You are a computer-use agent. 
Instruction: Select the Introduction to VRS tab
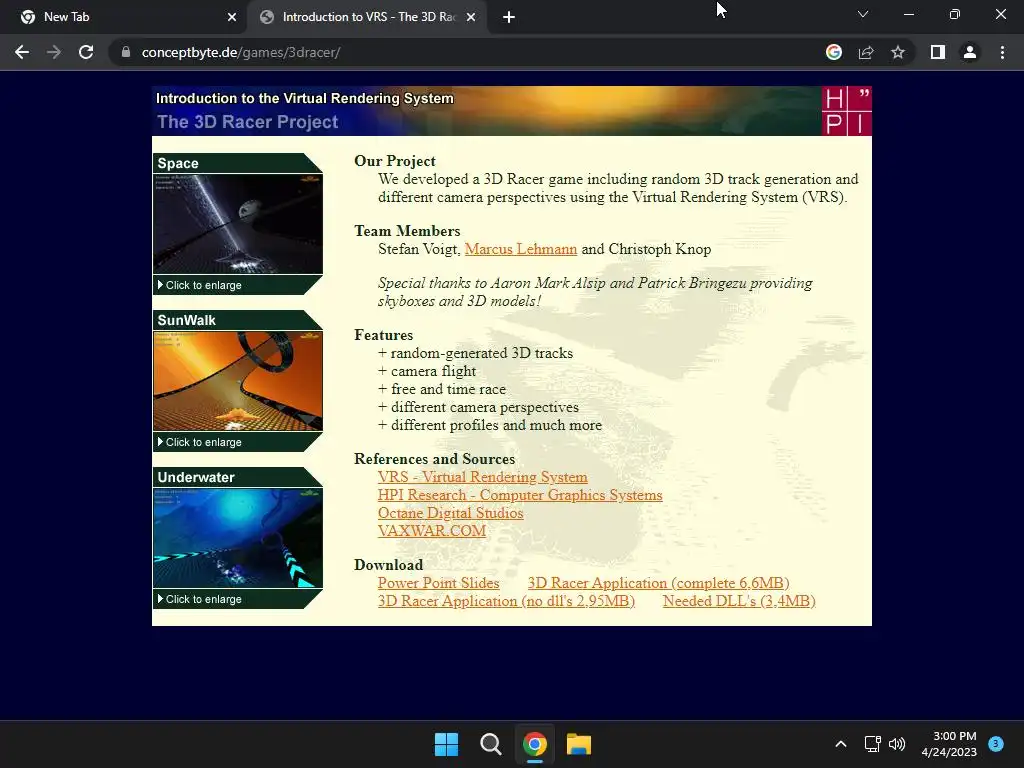[369, 17]
